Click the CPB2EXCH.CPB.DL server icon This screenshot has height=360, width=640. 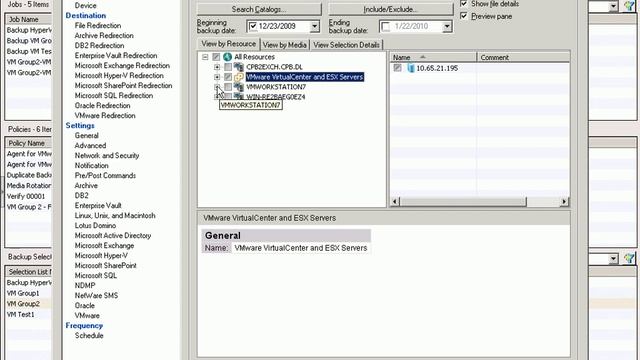point(239,67)
